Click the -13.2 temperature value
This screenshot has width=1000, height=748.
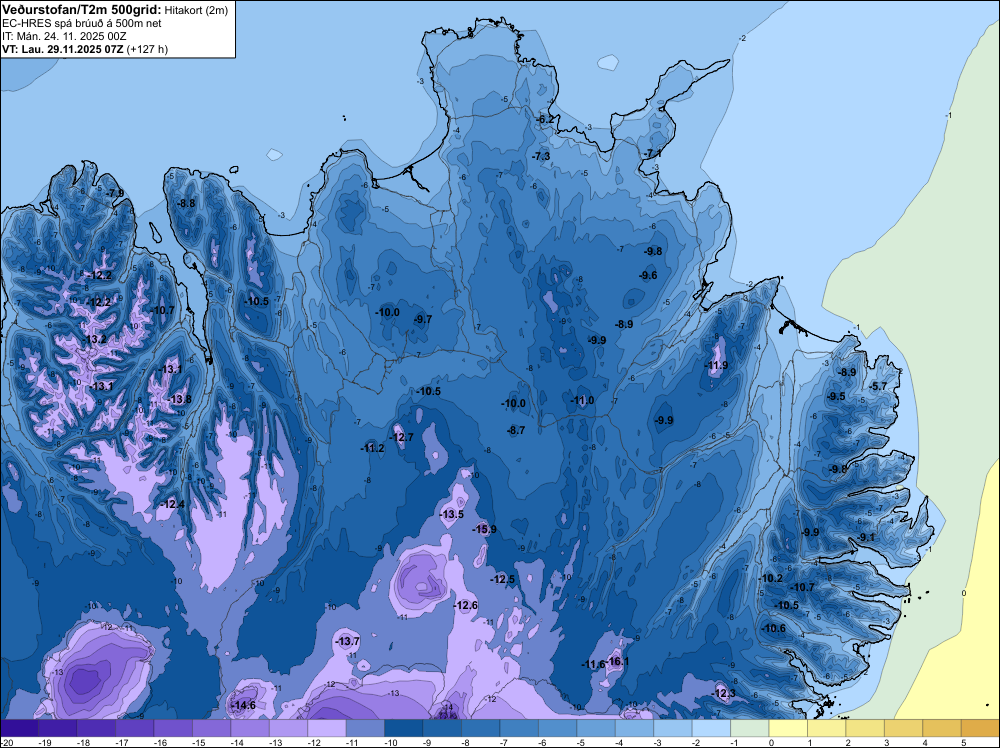[95, 339]
